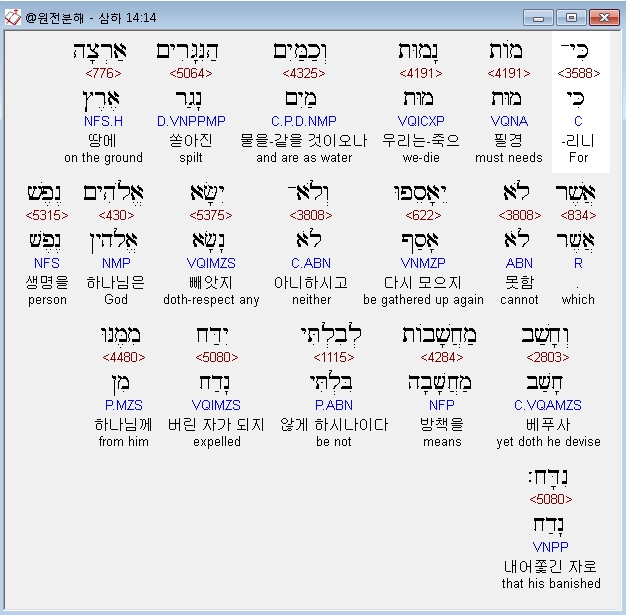626x615 pixels.
Task: Click Strong's number <4480>
Action: 124,357
